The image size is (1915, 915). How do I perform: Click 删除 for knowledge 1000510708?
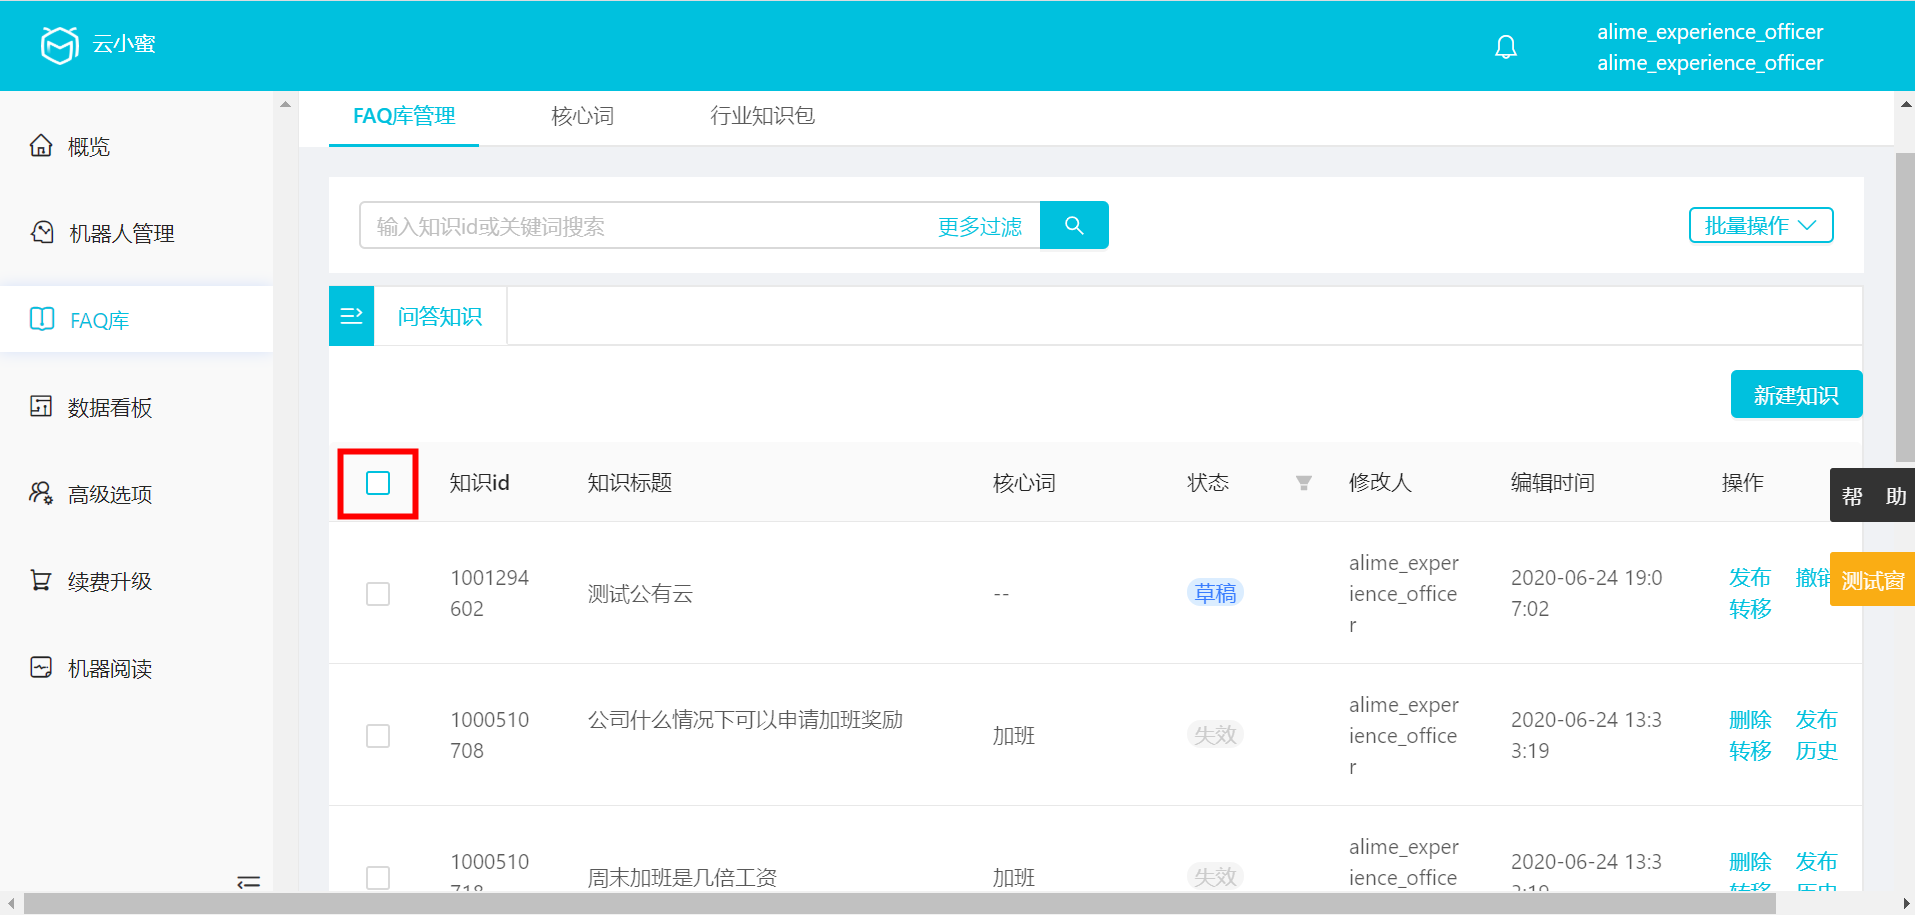(x=1750, y=719)
